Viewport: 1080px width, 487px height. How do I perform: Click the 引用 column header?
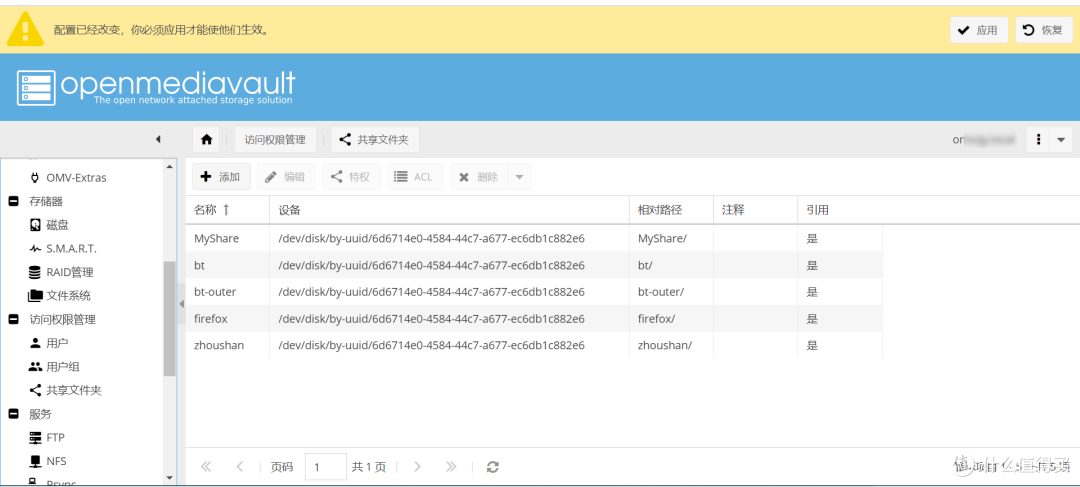point(840,210)
